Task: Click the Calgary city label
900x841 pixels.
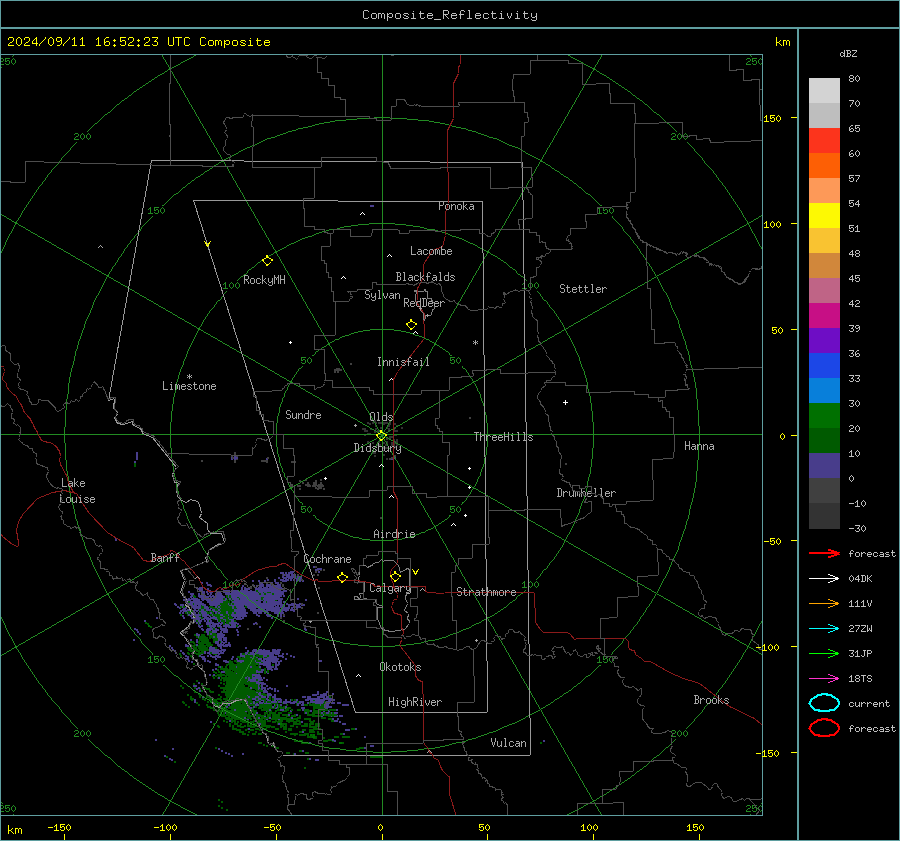Action: pos(390,588)
